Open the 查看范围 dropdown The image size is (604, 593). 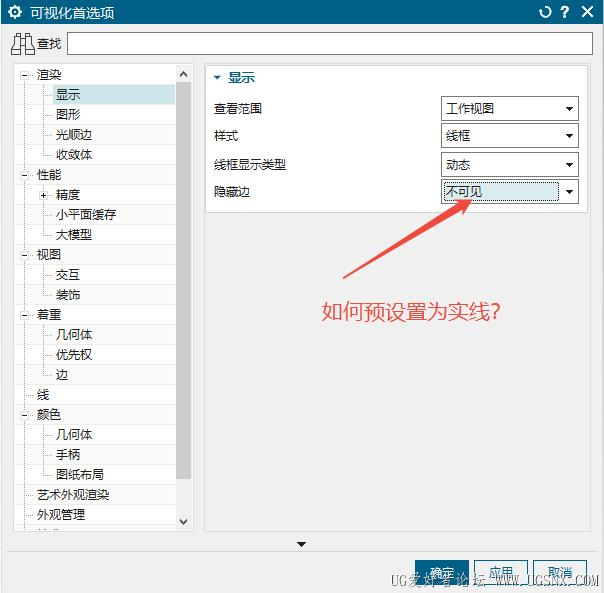pos(510,108)
